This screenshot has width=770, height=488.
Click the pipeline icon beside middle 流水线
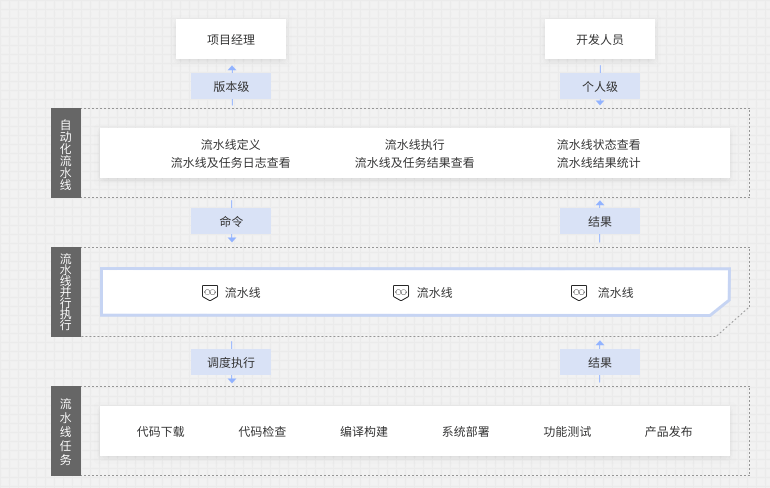pyautogui.click(x=401, y=293)
